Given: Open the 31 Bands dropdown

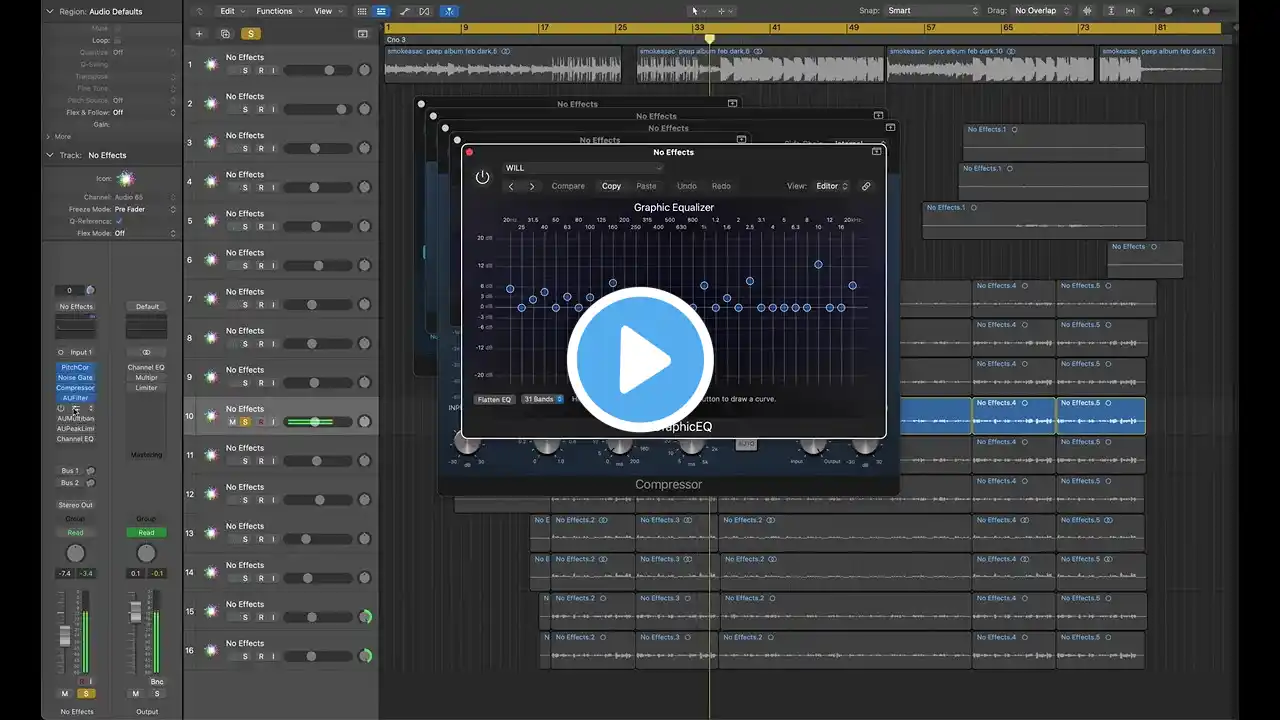Looking at the screenshot, I should coord(542,399).
